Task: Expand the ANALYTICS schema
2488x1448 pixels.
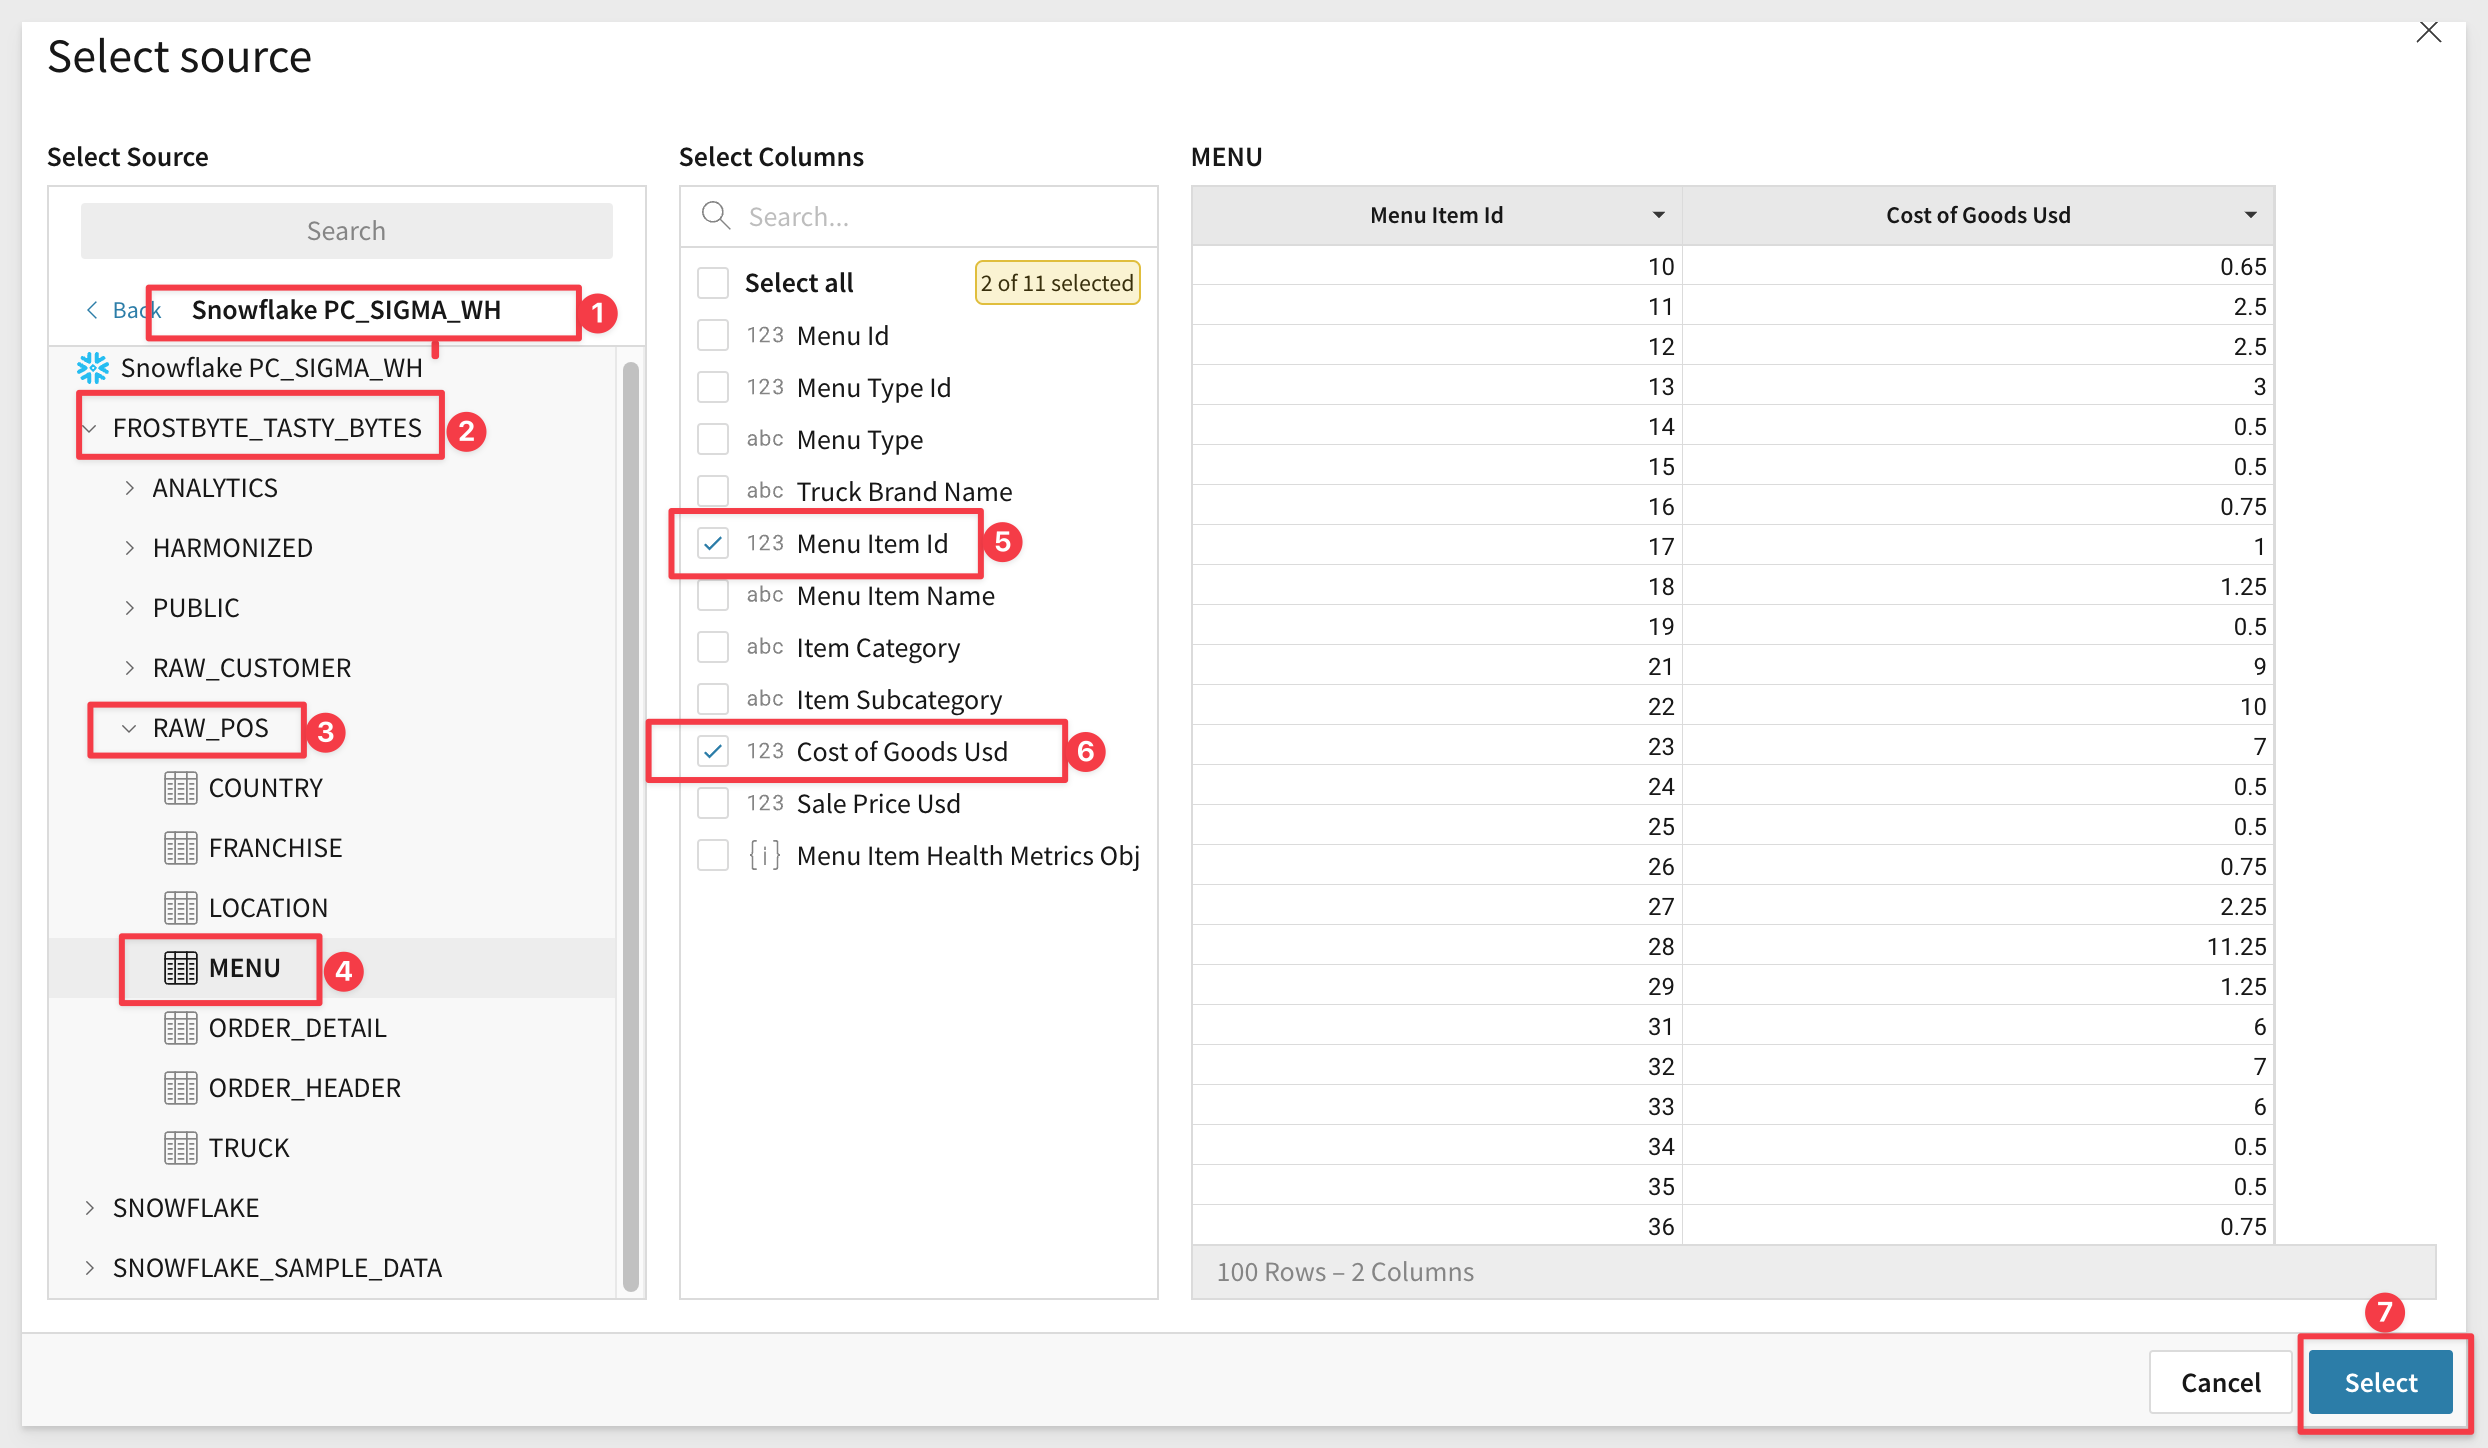Action: [129, 488]
